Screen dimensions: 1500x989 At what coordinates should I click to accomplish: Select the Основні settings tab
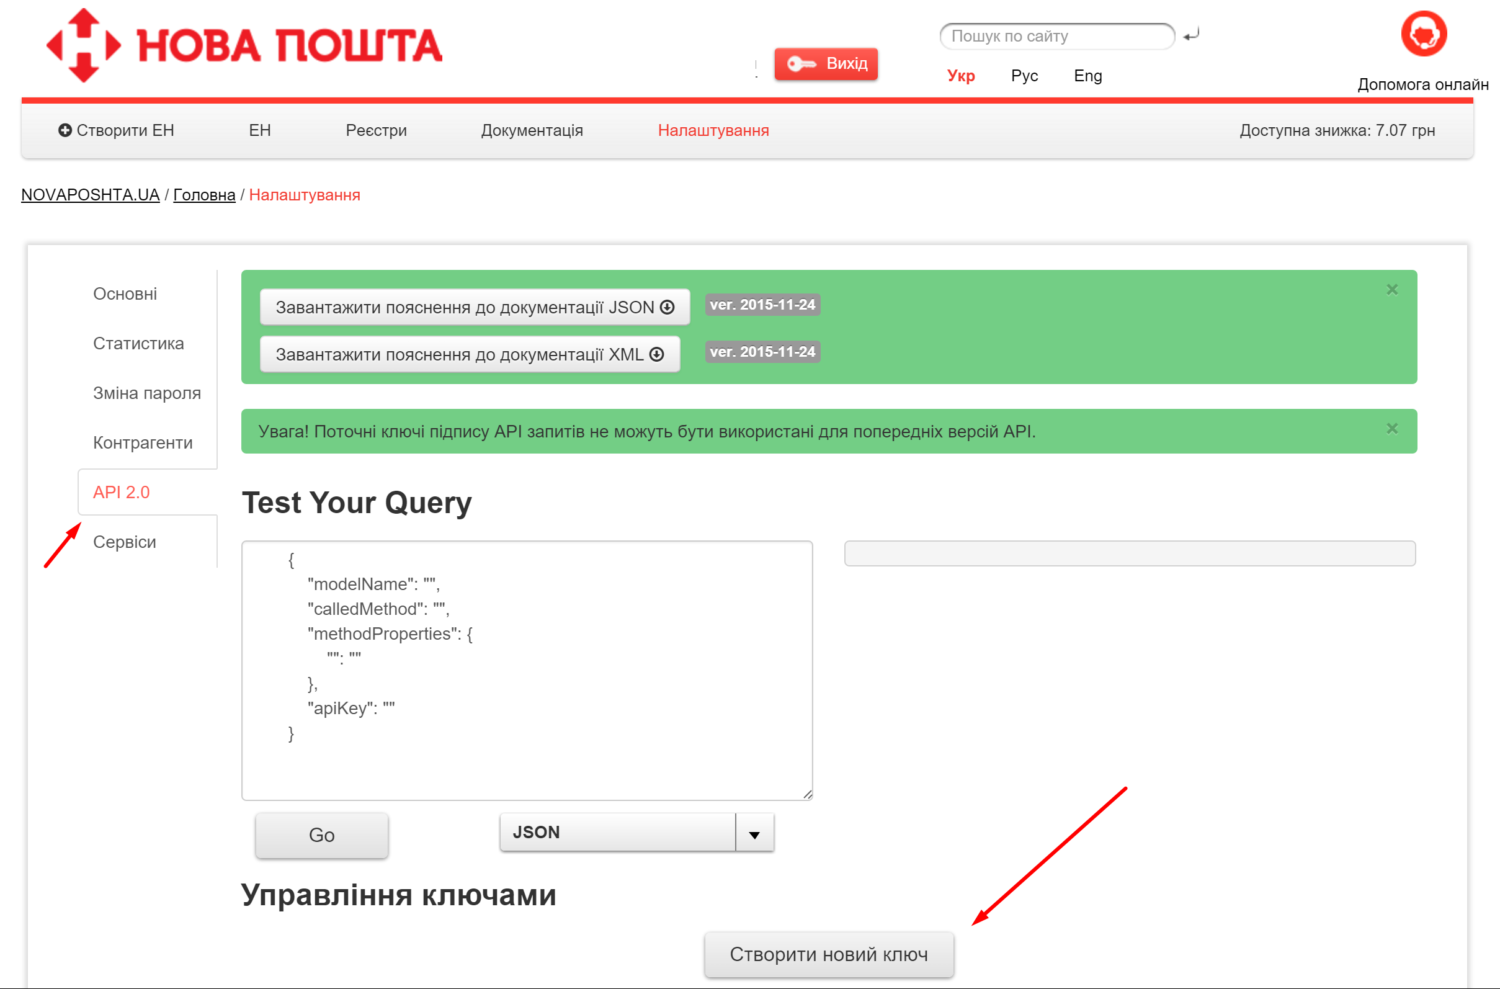coord(125,294)
